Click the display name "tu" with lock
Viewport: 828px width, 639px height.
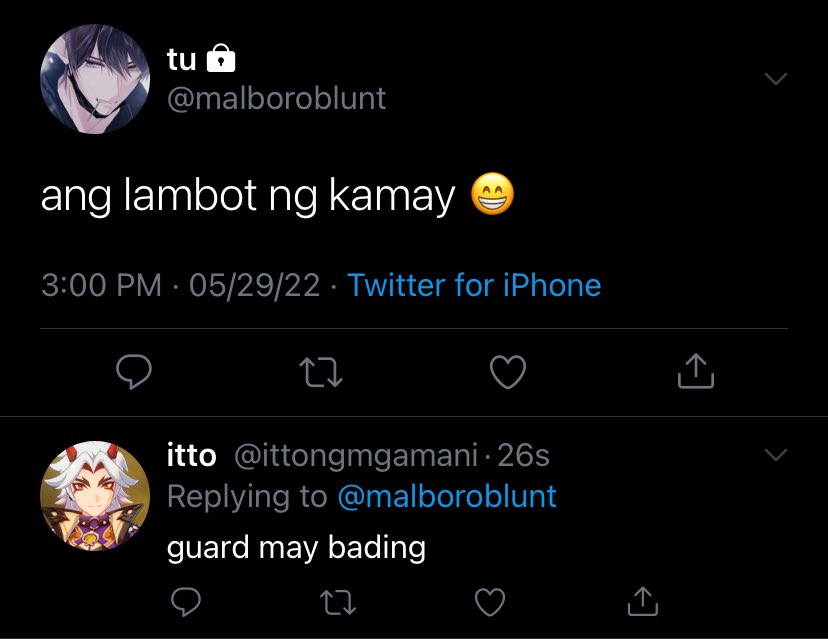tap(201, 59)
